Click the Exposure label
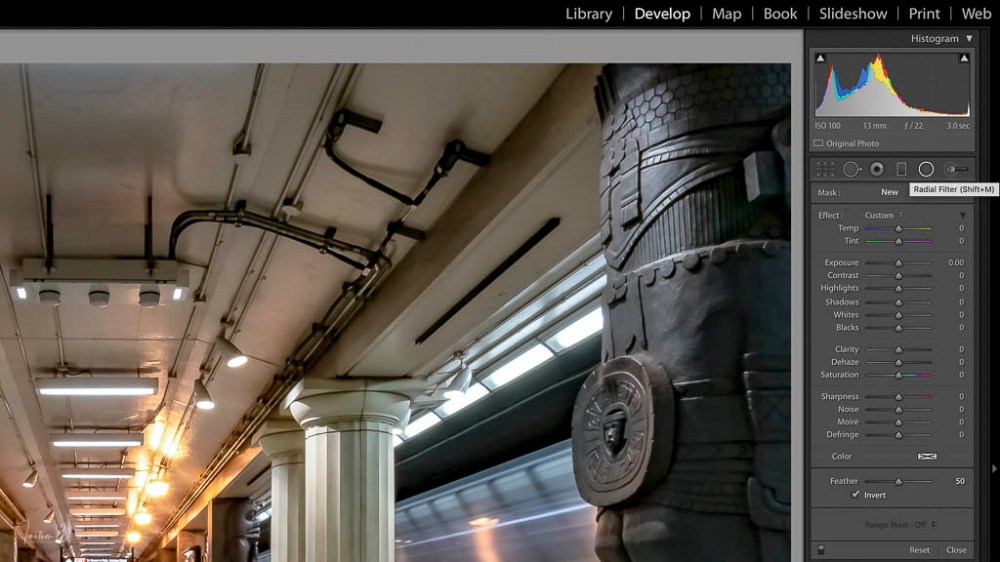Screen dimensions: 1000x562 (x=841, y=262)
